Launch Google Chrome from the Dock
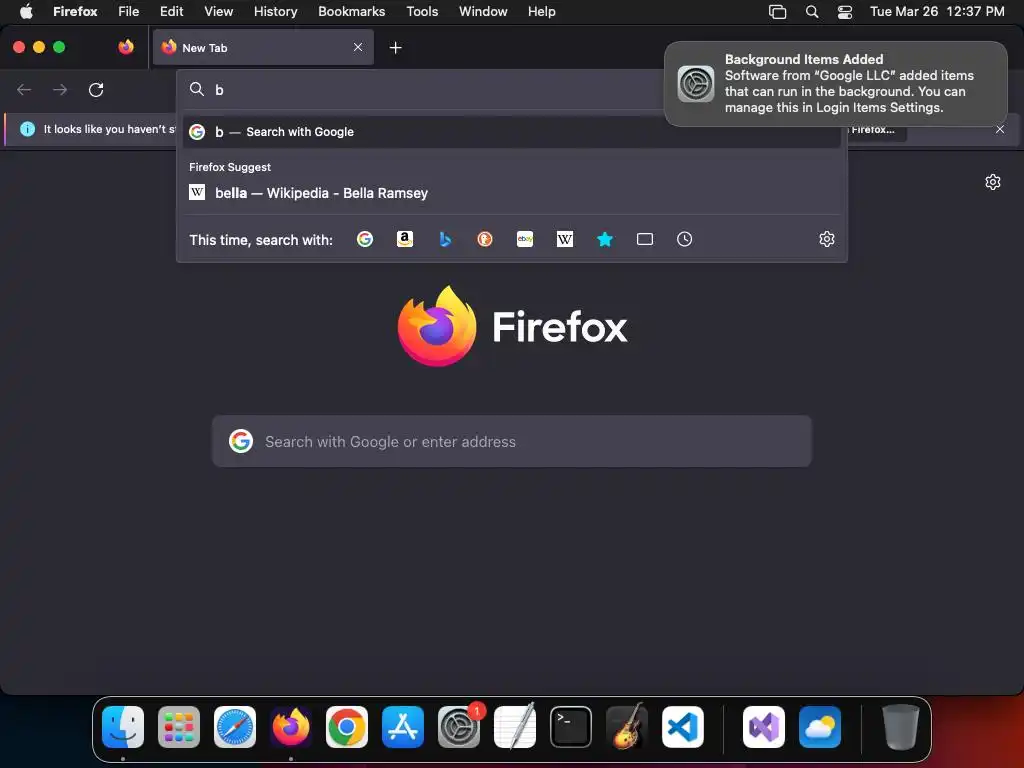This screenshot has width=1024, height=768. pyautogui.click(x=347, y=727)
